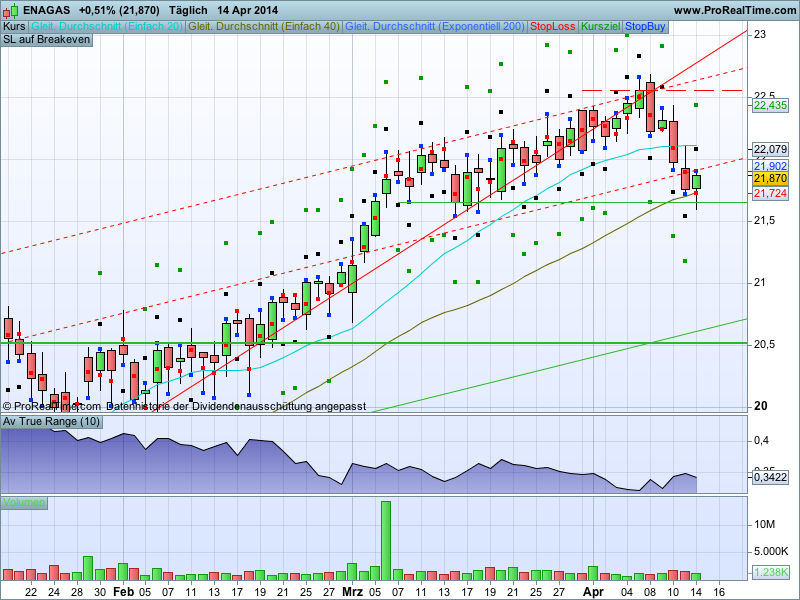Click the candlestick icon beside ENAGAS title
Viewport: 800px width, 600px height.
(x=11, y=10)
